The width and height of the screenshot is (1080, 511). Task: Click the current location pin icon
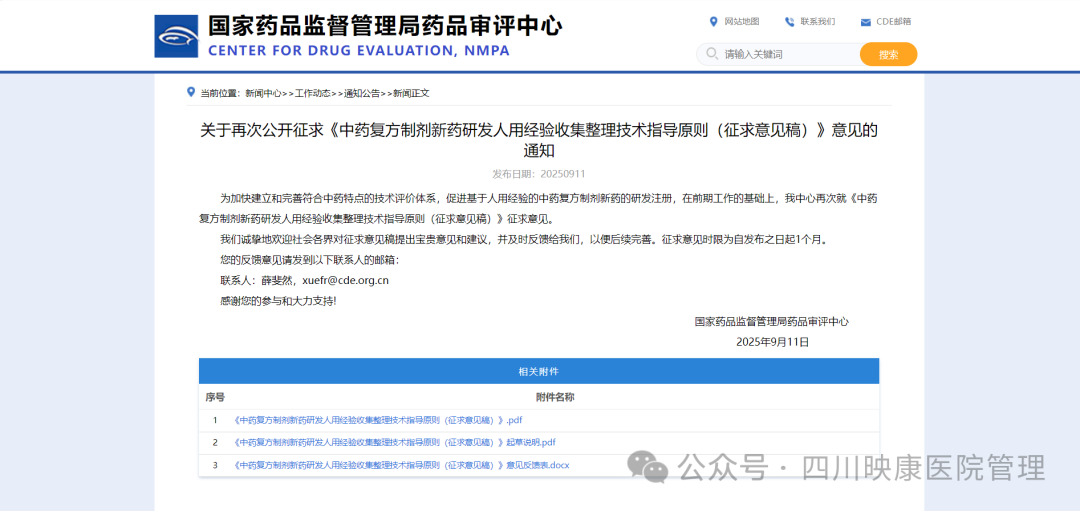pos(191,92)
